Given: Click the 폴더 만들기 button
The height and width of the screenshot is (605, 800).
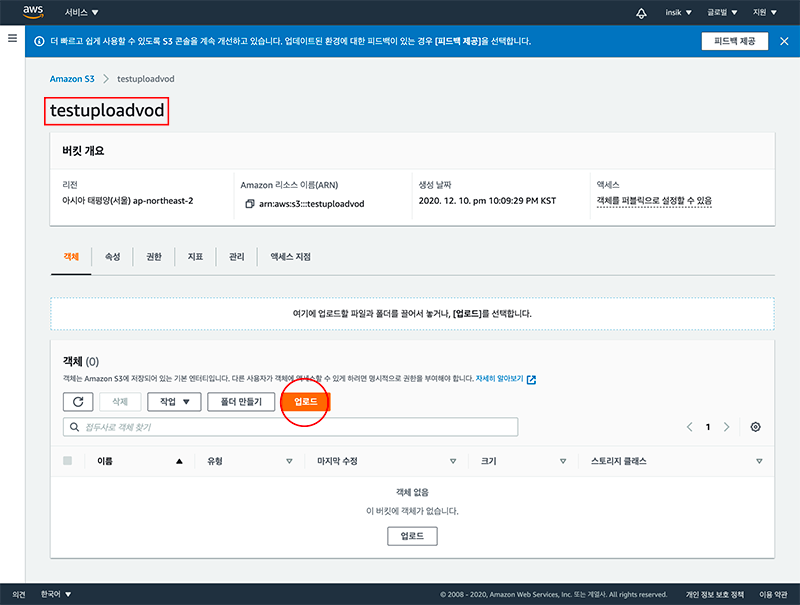Looking at the screenshot, I should (241, 402).
